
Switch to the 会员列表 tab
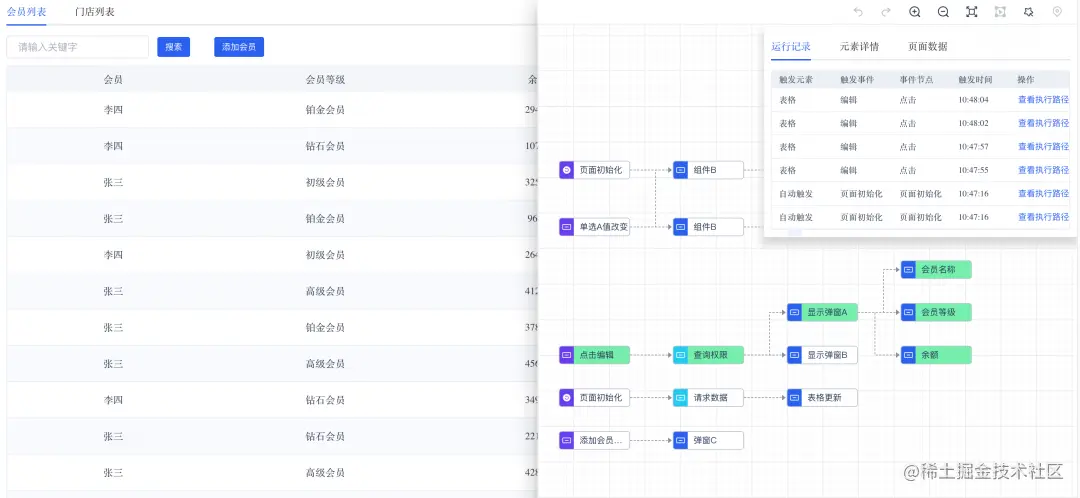pos(27,12)
